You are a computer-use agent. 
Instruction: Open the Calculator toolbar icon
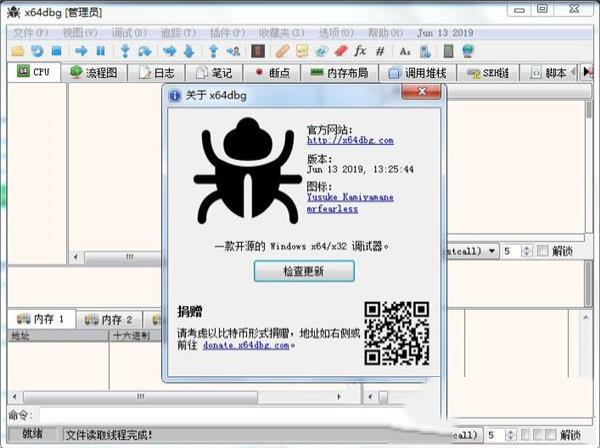448,51
